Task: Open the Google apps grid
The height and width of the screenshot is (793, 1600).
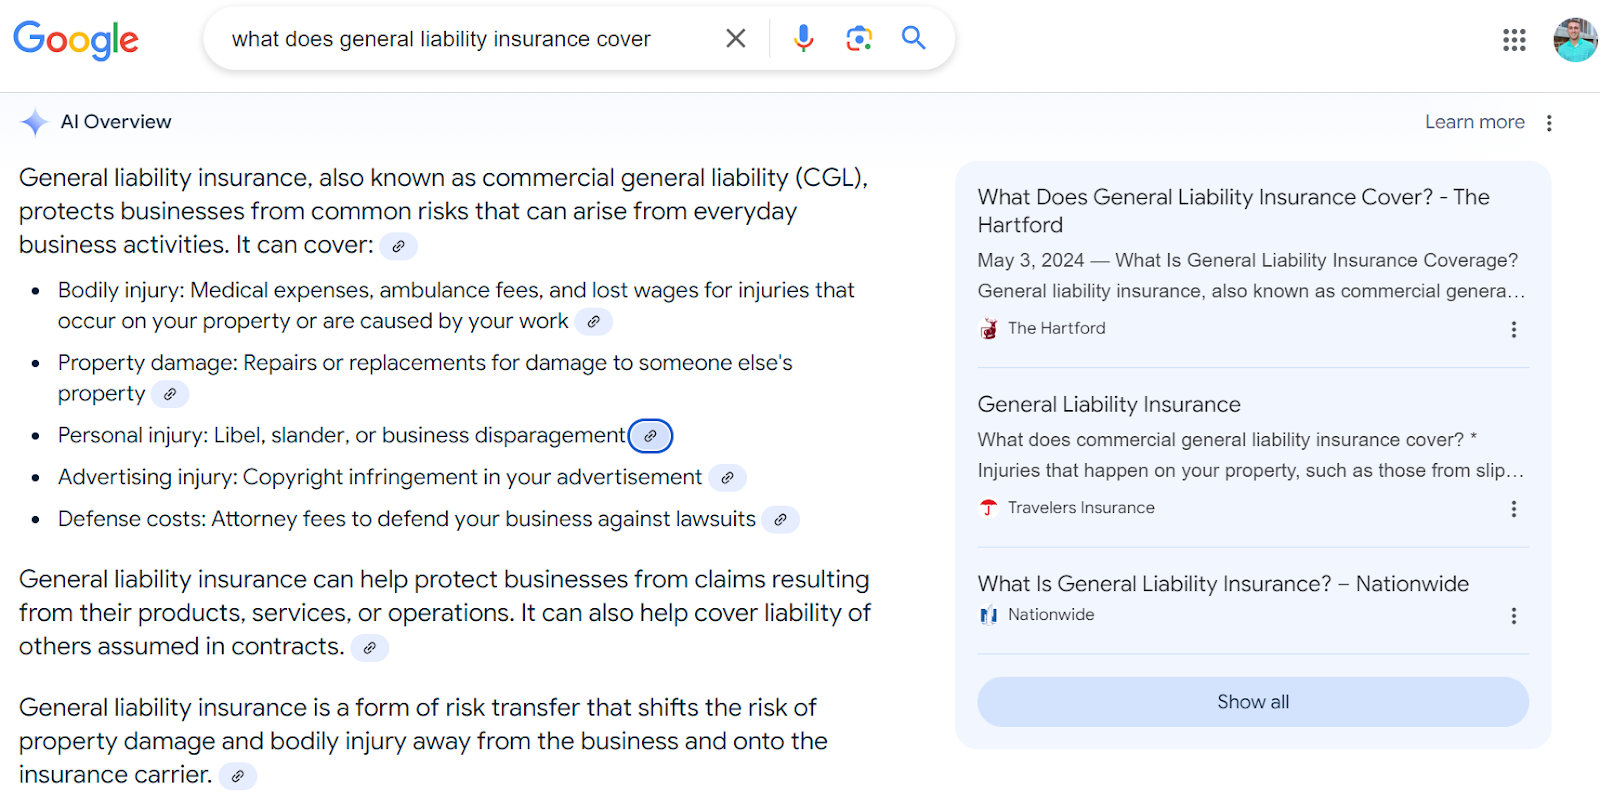Action: pyautogui.click(x=1514, y=40)
